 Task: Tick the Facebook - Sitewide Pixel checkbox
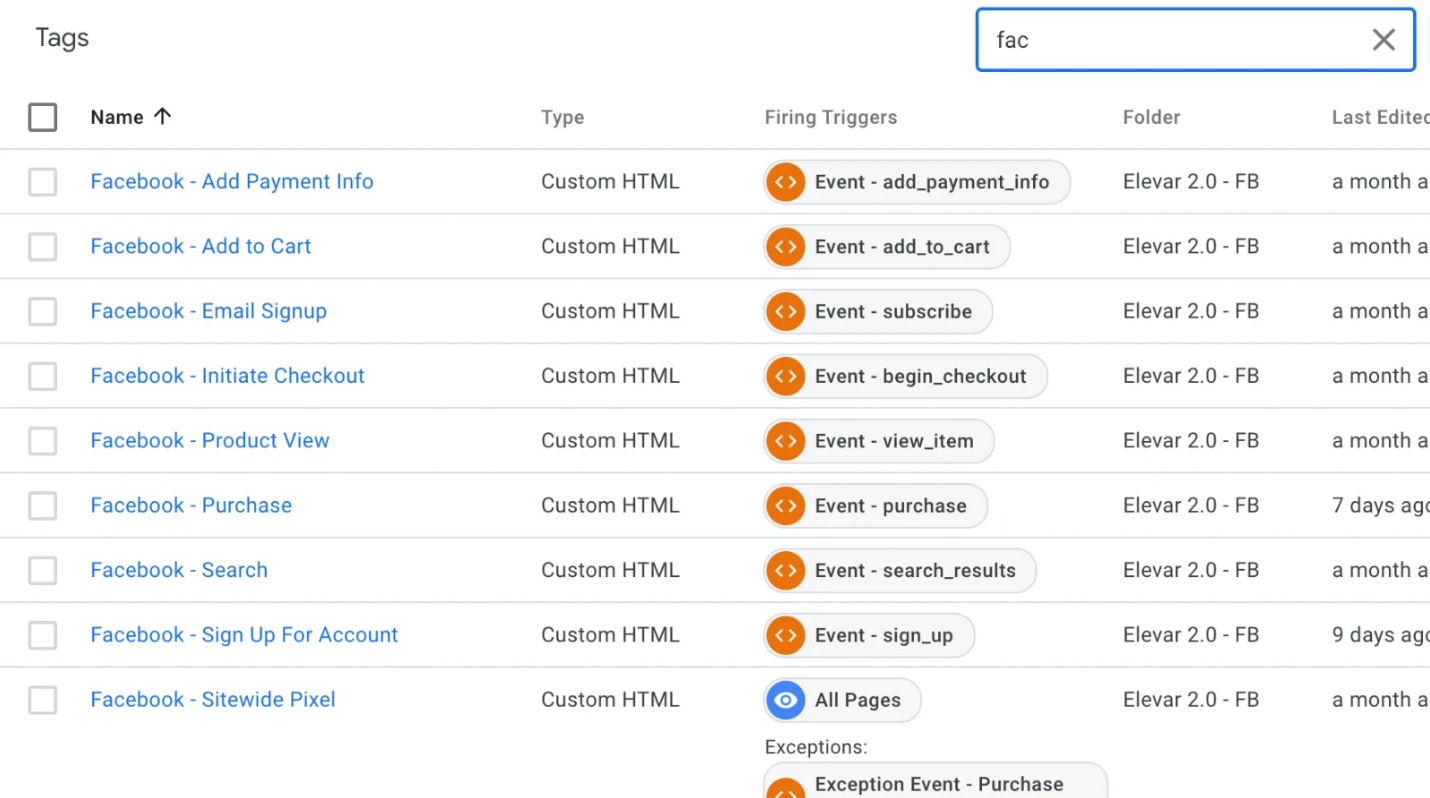[43, 700]
